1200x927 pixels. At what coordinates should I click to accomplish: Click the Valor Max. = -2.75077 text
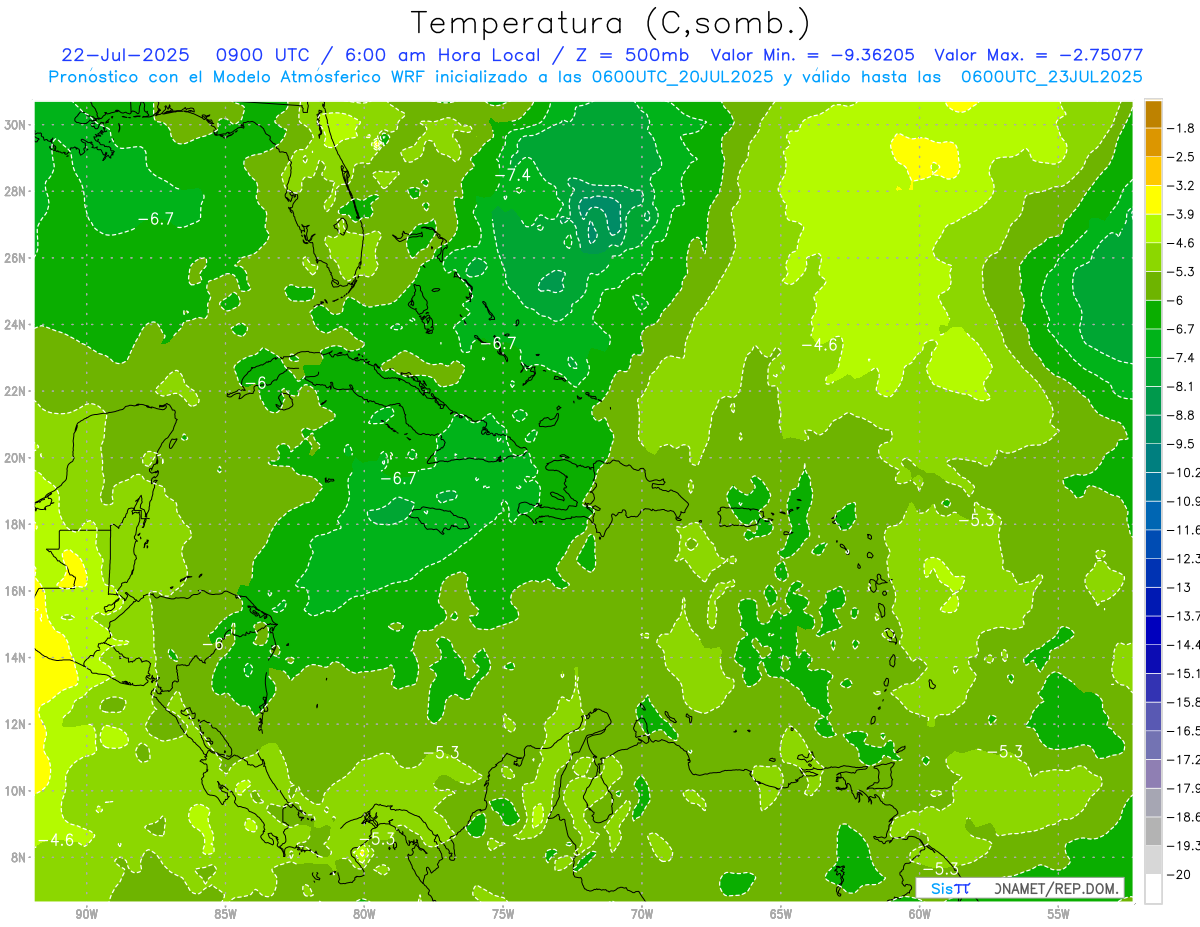pos(1038,55)
